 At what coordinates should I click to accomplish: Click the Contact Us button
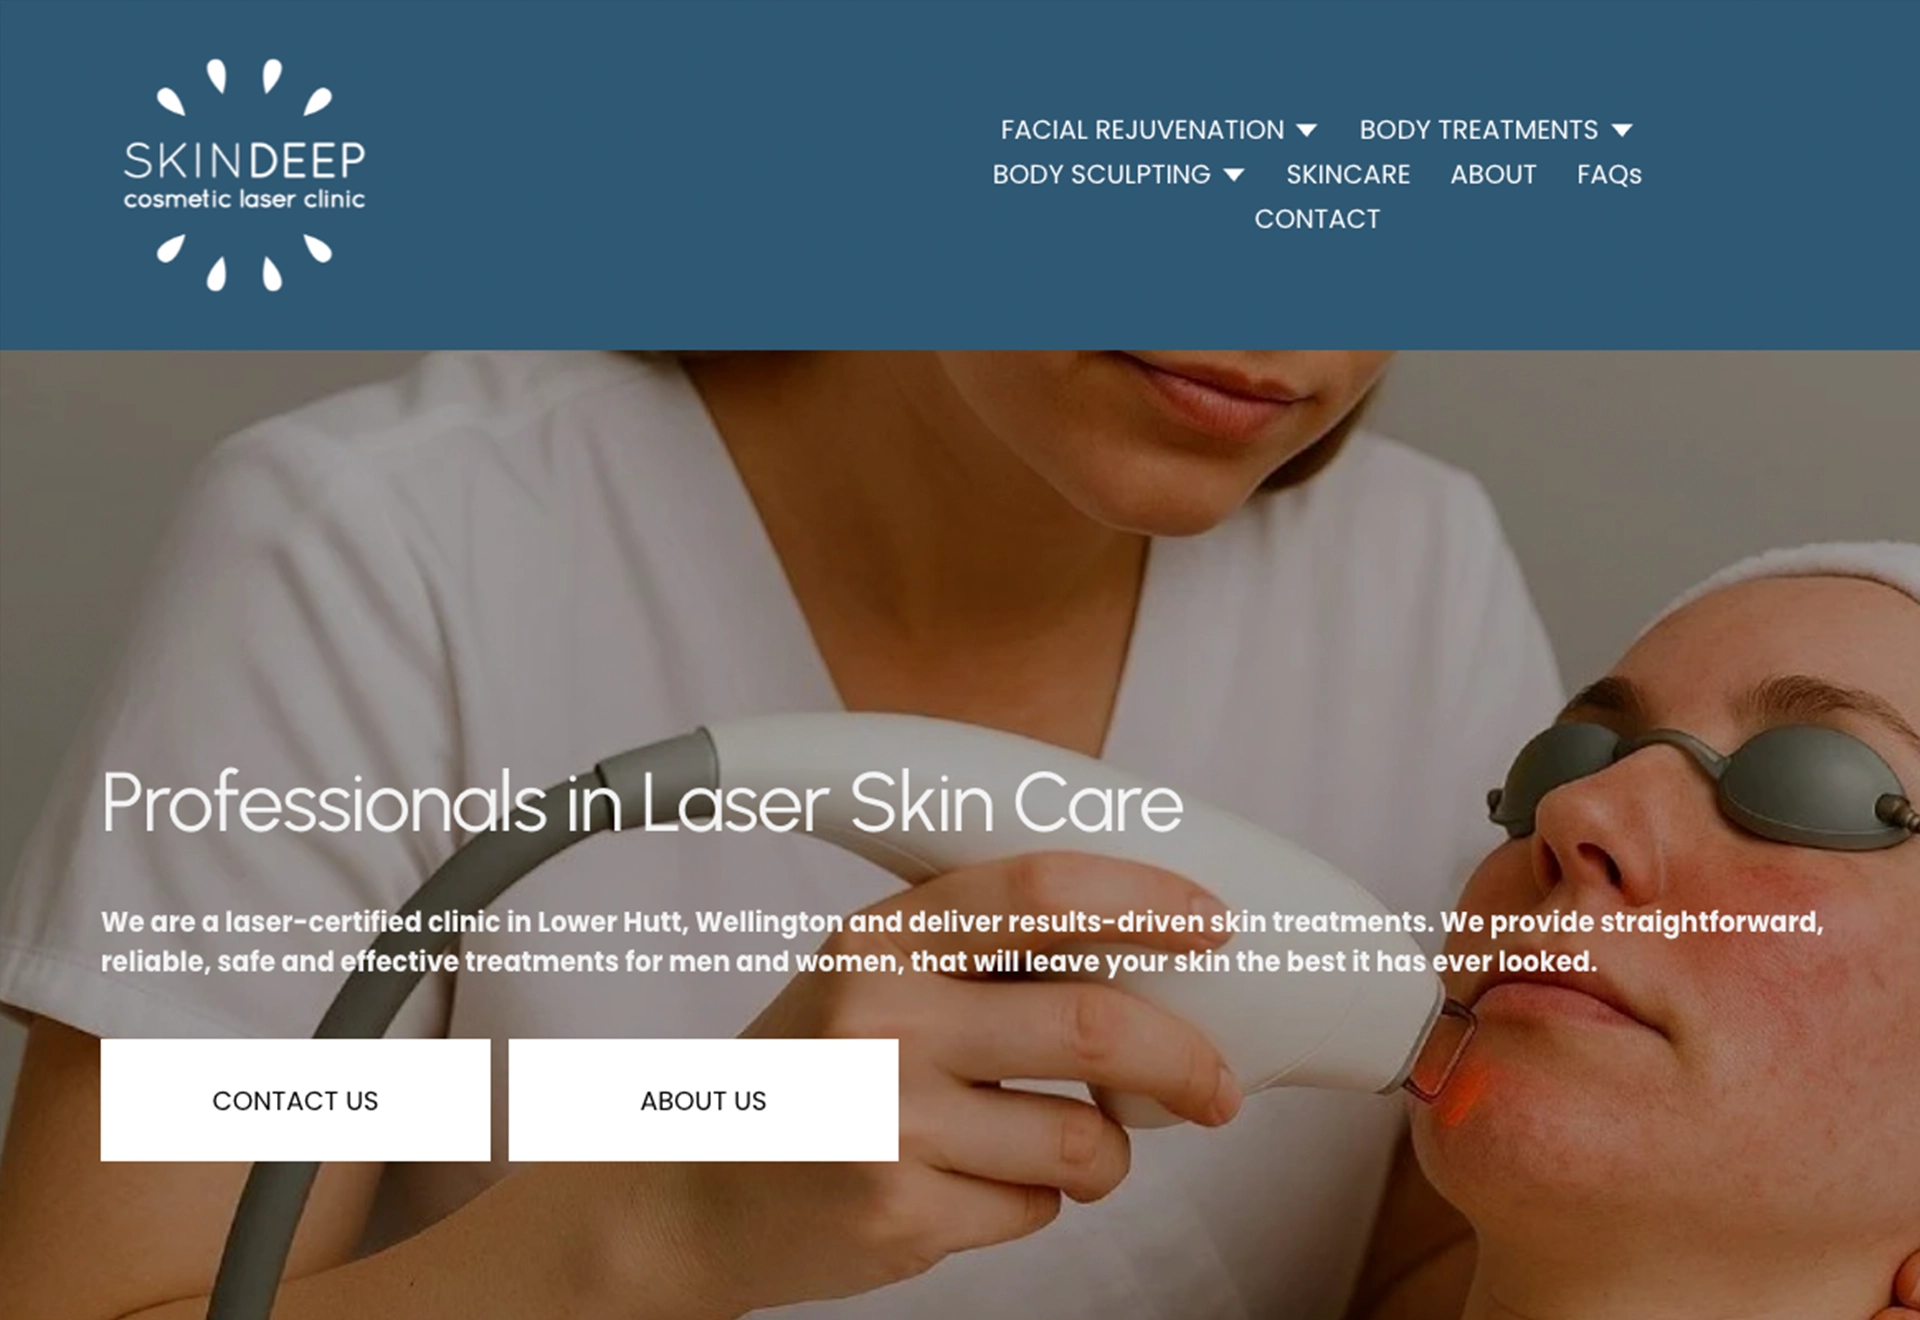coord(295,1100)
